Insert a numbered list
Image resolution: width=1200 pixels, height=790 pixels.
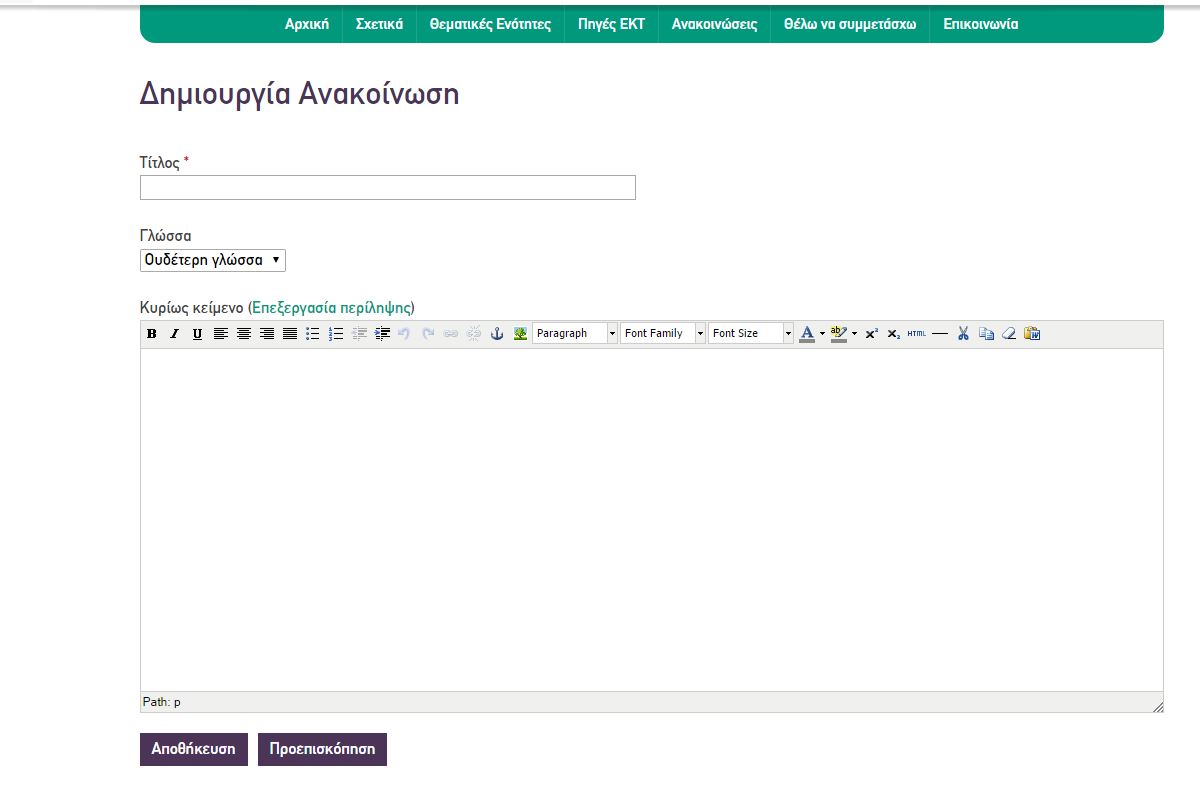click(x=336, y=334)
